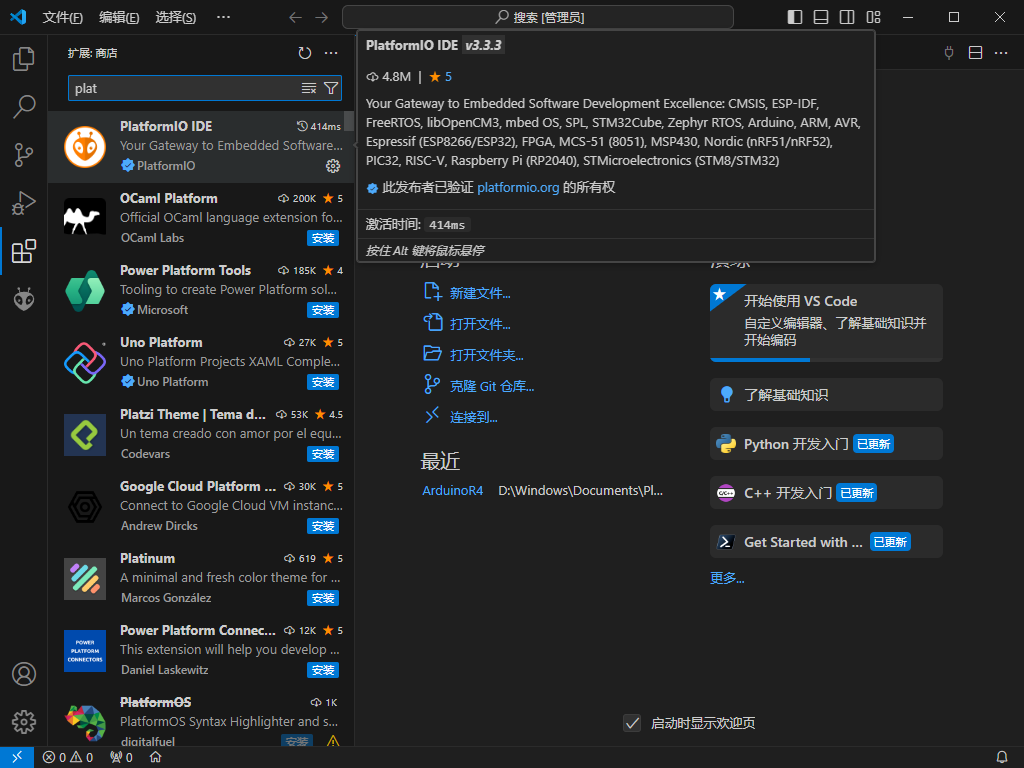
Task: Show errors and warnings in status bar
Action: point(68,757)
